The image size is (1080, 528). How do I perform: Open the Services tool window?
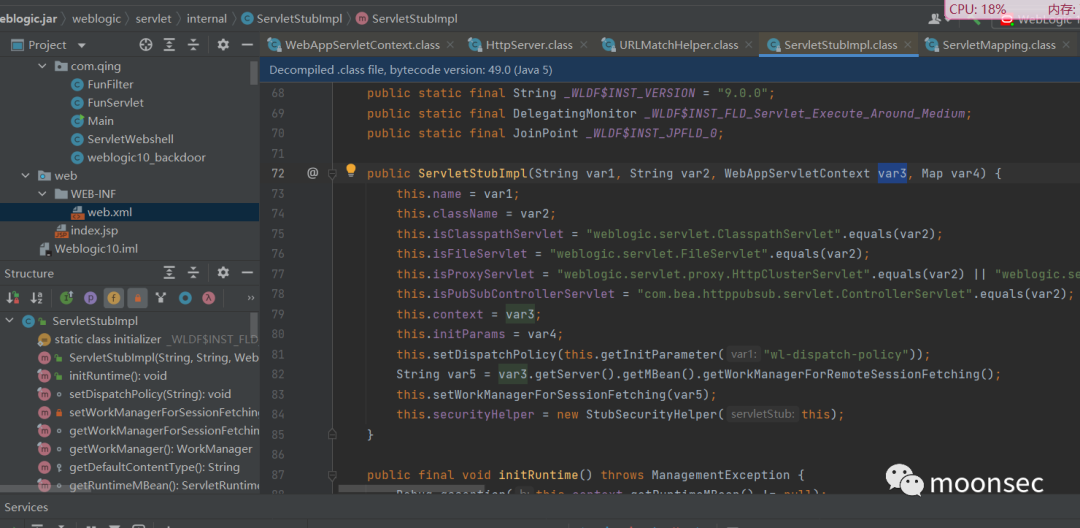(x=26, y=507)
